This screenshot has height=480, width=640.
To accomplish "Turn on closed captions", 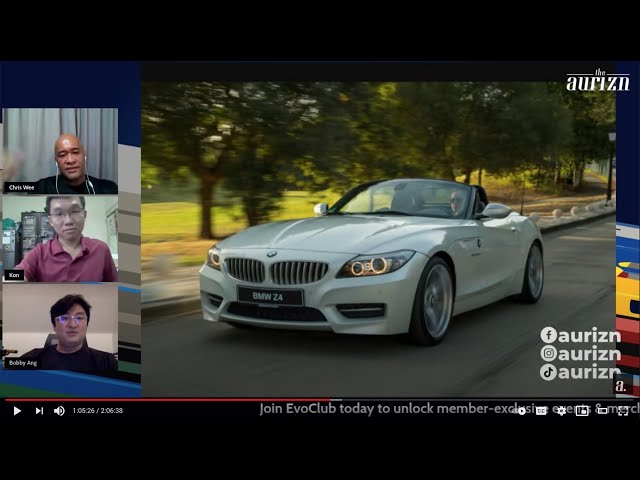I will pyautogui.click(x=541, y=411).
